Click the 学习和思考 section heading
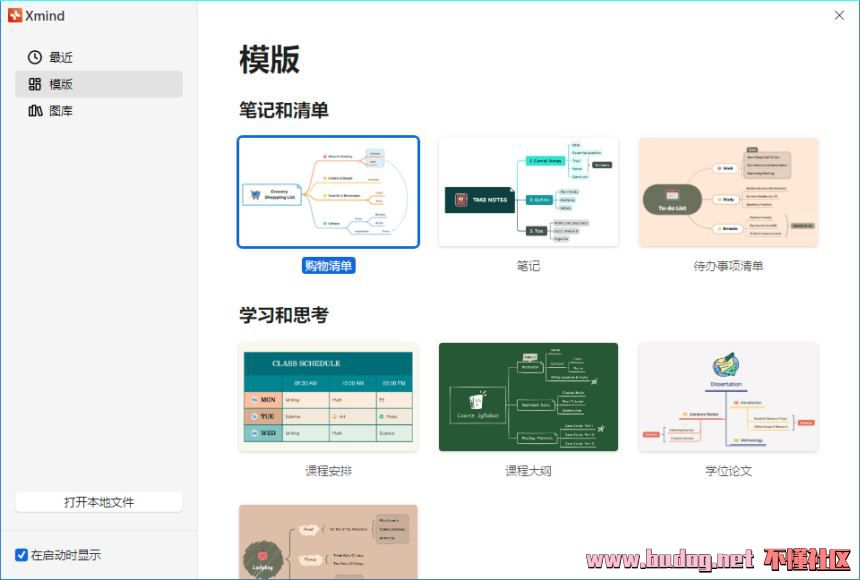860x580 pixels. pos(284,315)
